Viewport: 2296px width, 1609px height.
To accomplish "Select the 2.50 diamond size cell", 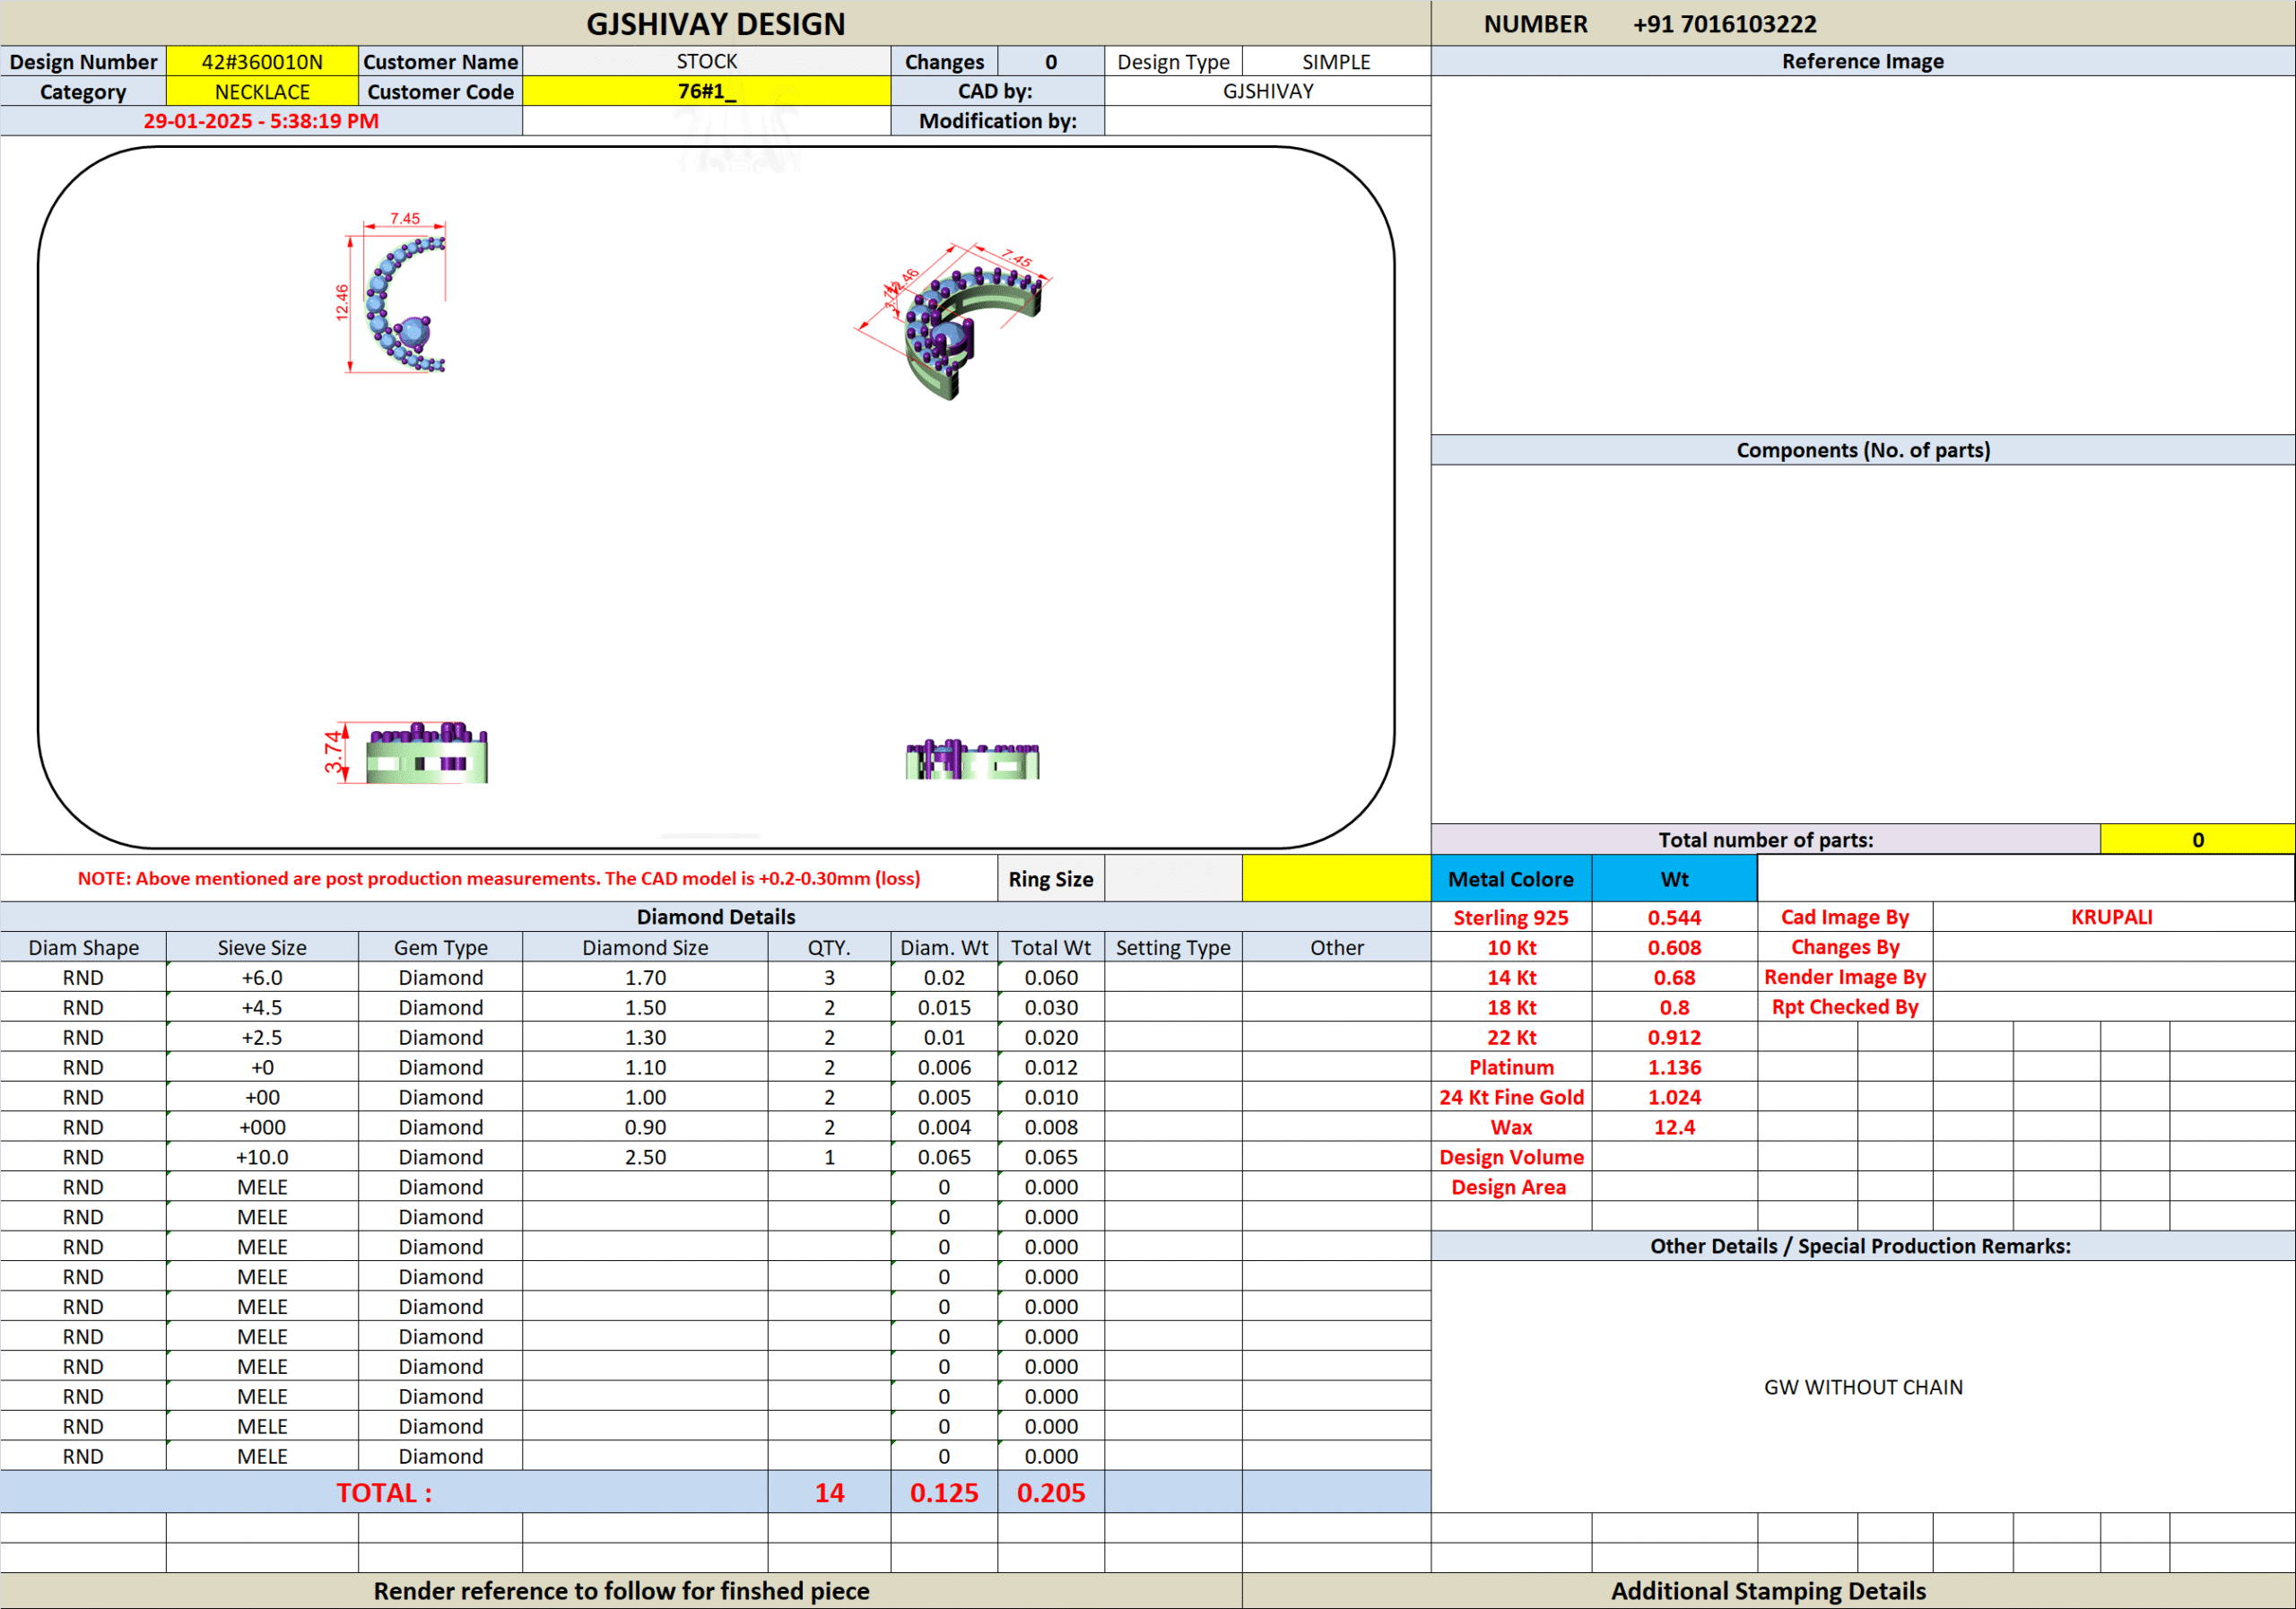I will coord(645,1157).
